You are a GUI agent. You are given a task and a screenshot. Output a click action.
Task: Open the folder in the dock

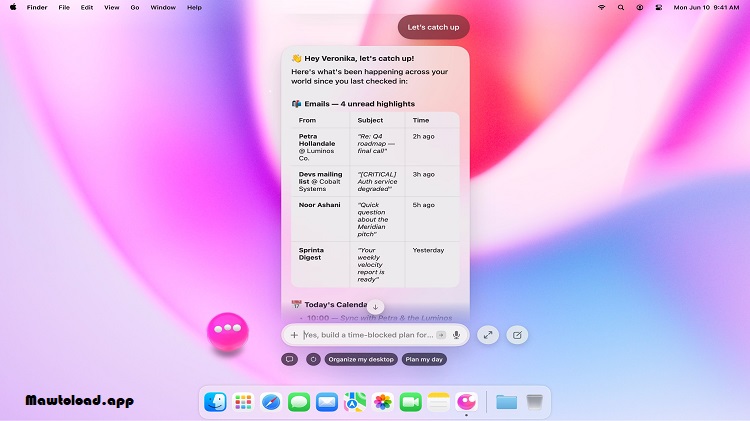[x=506, y=402]
